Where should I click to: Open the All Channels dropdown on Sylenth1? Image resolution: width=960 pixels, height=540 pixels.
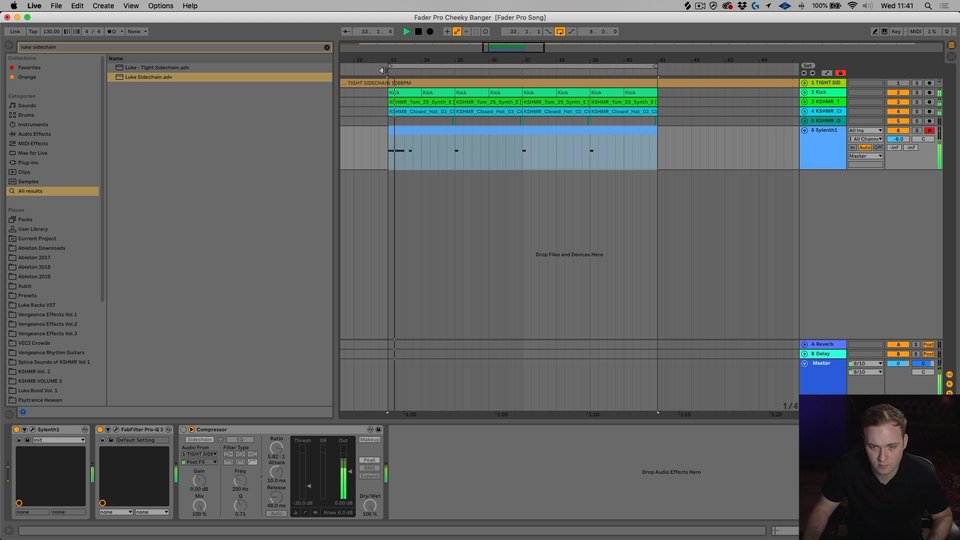click(x=865, y=139)
